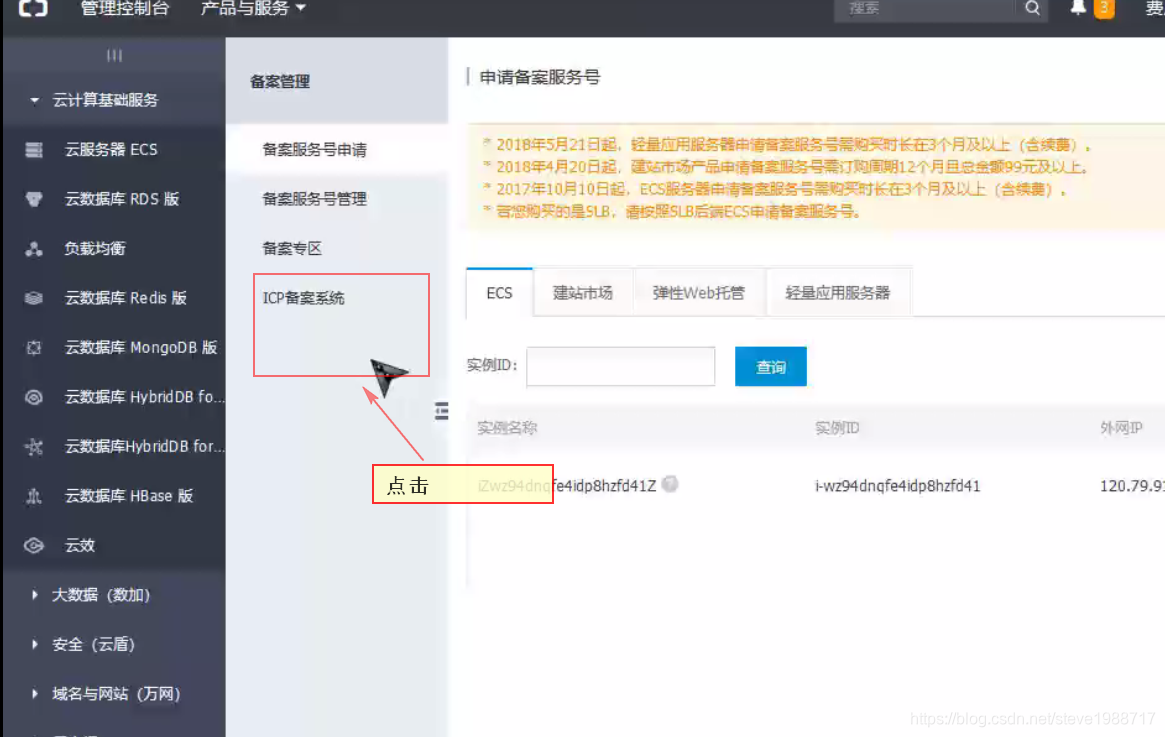Image resolution: width=1165 pixels, height=737 pixels.
Task: Click the orange notification count badge
Action: pos(1104,8)
